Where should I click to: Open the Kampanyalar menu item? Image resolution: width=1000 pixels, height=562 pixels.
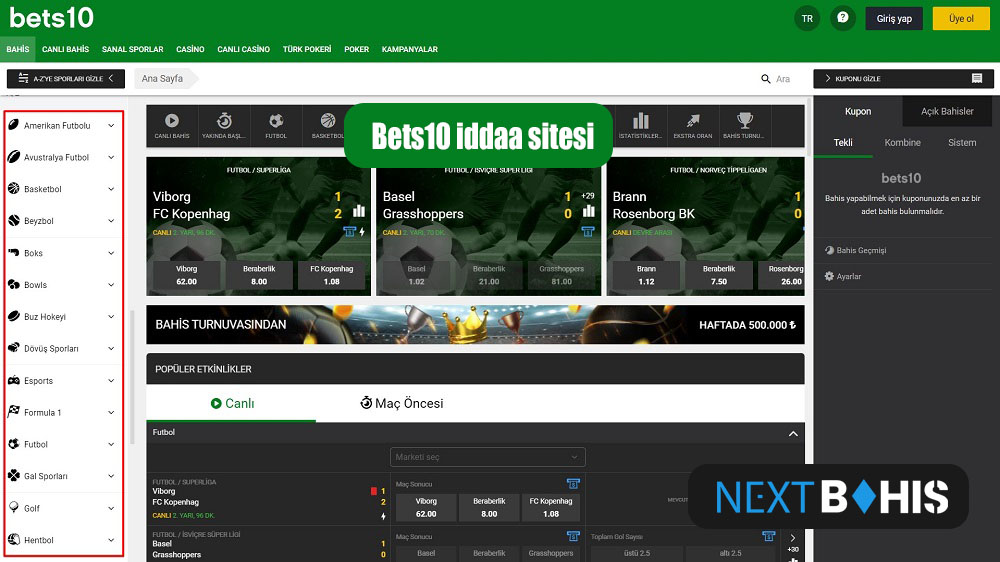[x=409, y=49]
